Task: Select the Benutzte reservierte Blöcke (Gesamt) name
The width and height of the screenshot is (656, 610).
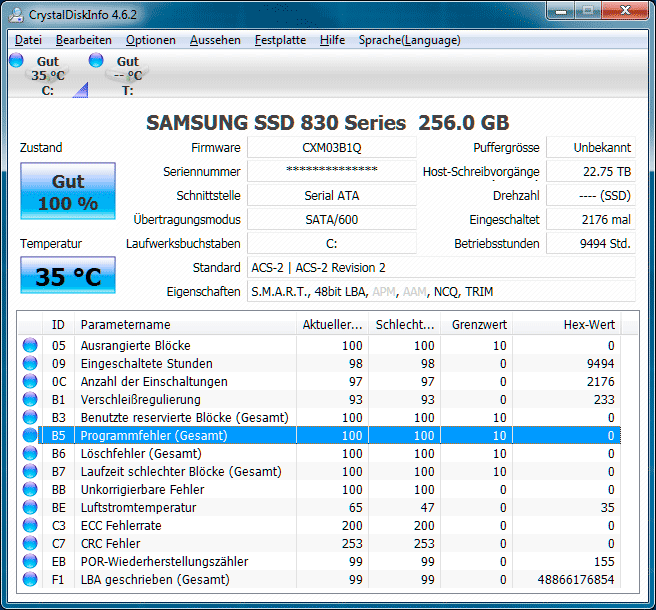Action: coord(184,418)
